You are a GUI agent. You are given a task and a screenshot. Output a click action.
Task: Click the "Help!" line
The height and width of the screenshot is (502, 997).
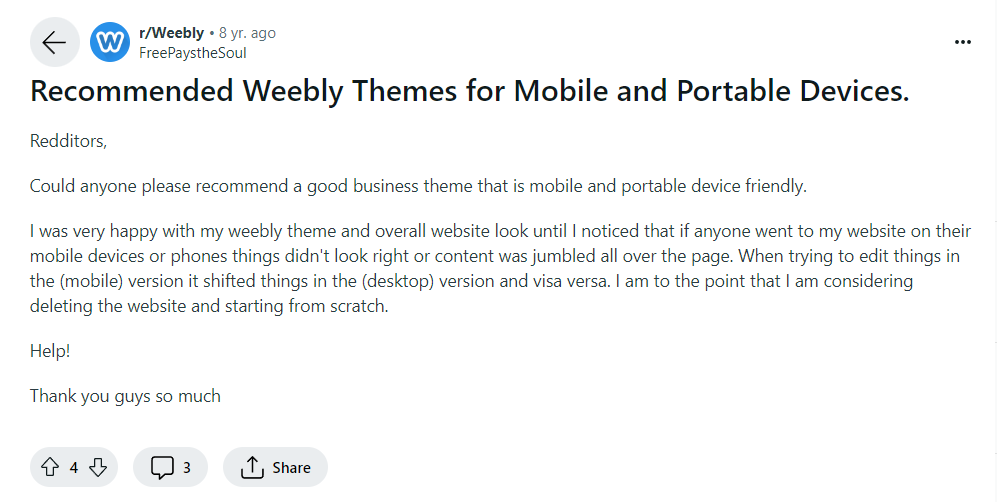tap(50, 351)
